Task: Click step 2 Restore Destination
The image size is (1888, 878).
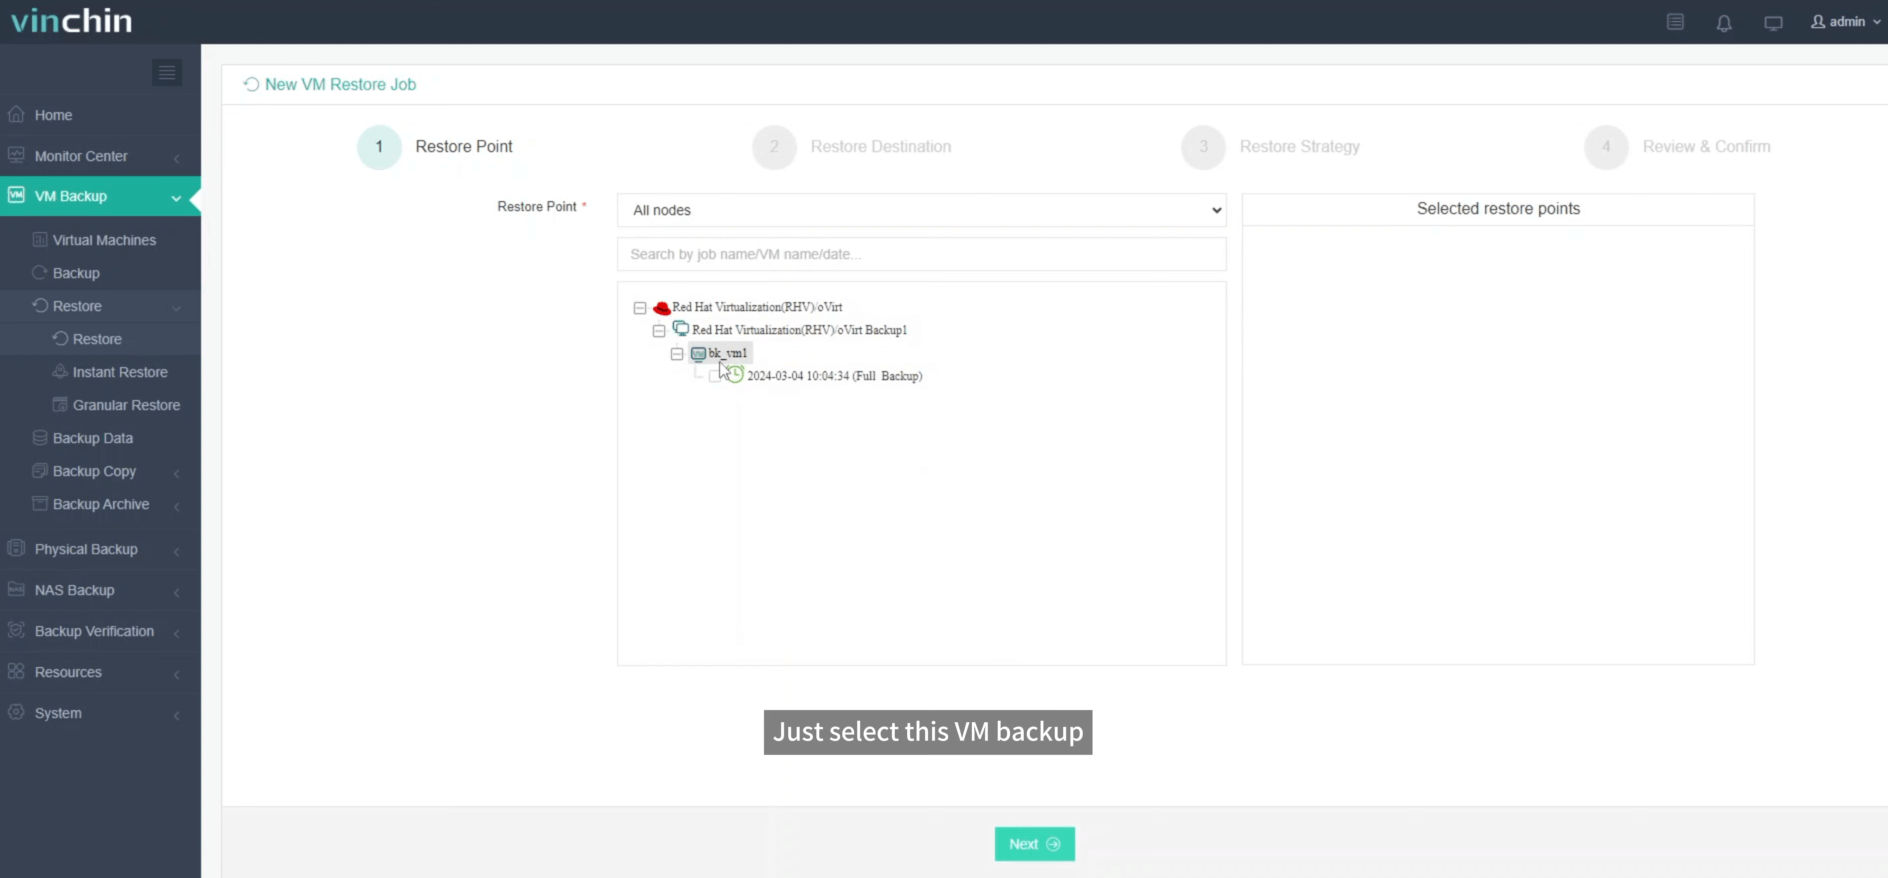Action: tap(852, 147)
